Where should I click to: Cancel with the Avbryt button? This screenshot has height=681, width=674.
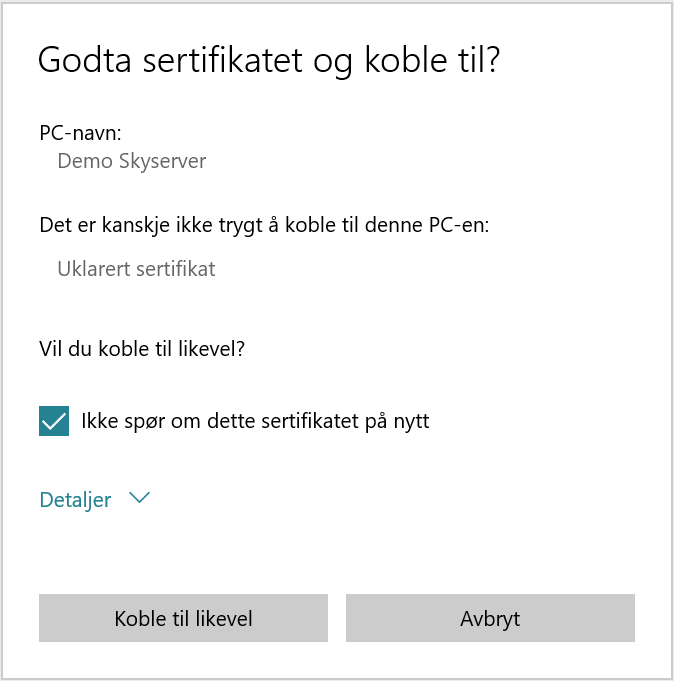(x=490, y=618)
